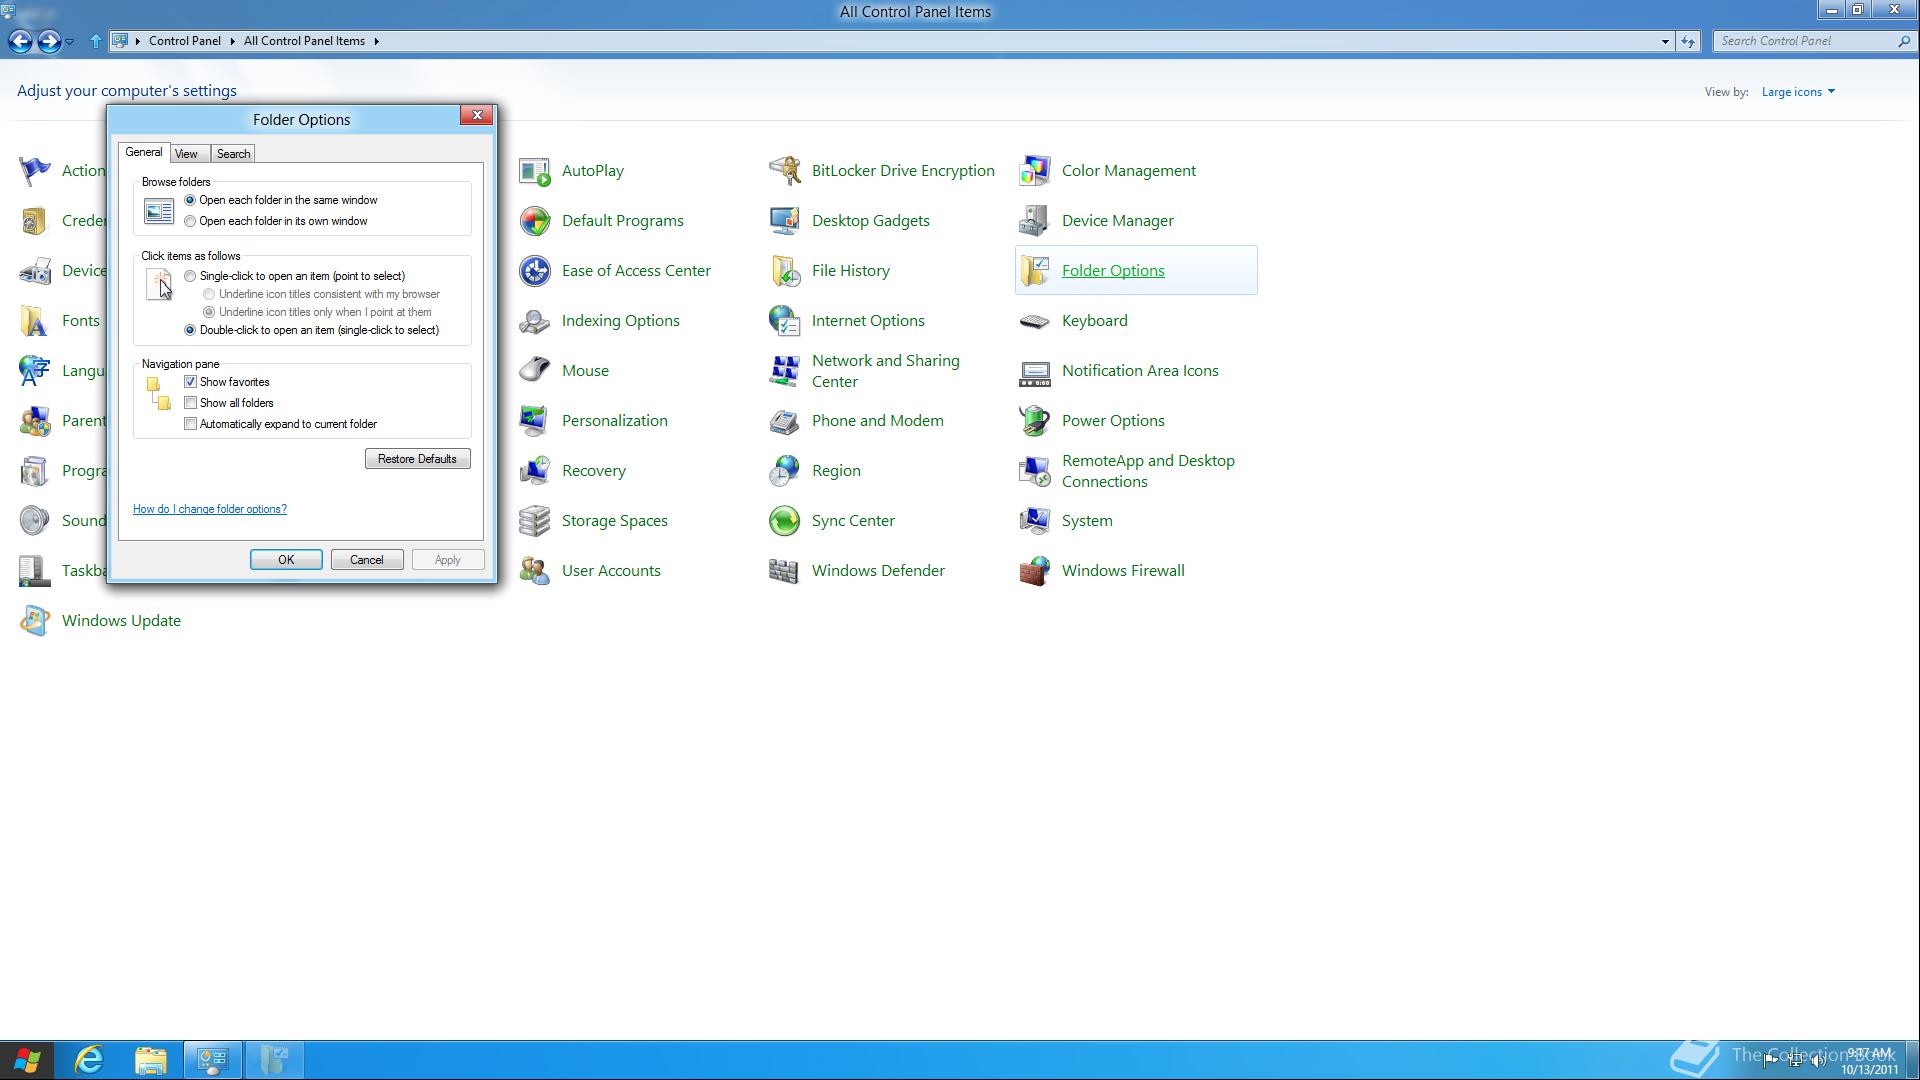Open Windows Explorer from taskbar
Image resolution: width=1920 pixels, height=1080 pixels.
coord(151,1060)
